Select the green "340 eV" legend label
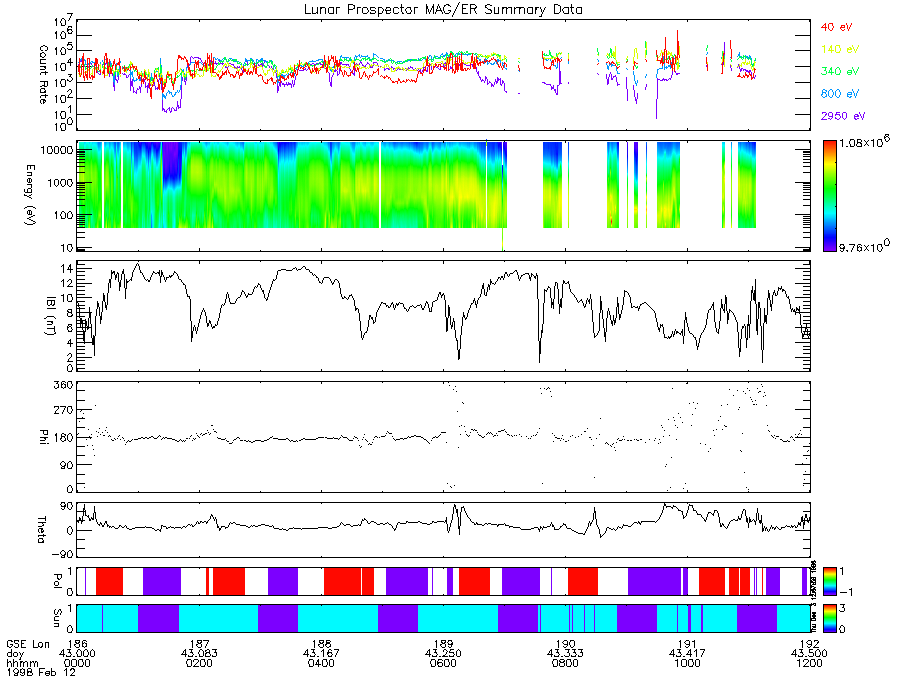900x700 pixels. [x=840, y=71]
